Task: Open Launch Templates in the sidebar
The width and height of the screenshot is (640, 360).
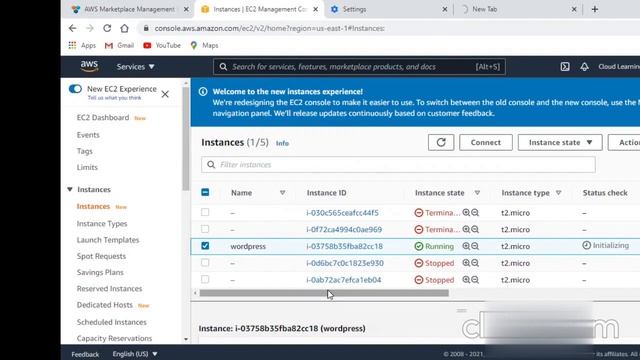Action: [108, 240]
